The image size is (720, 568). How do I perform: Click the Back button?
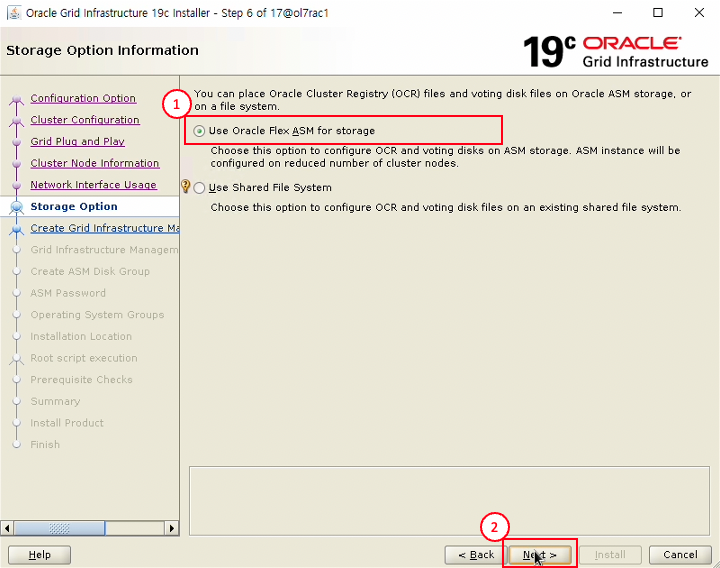[x=476, y=555]
